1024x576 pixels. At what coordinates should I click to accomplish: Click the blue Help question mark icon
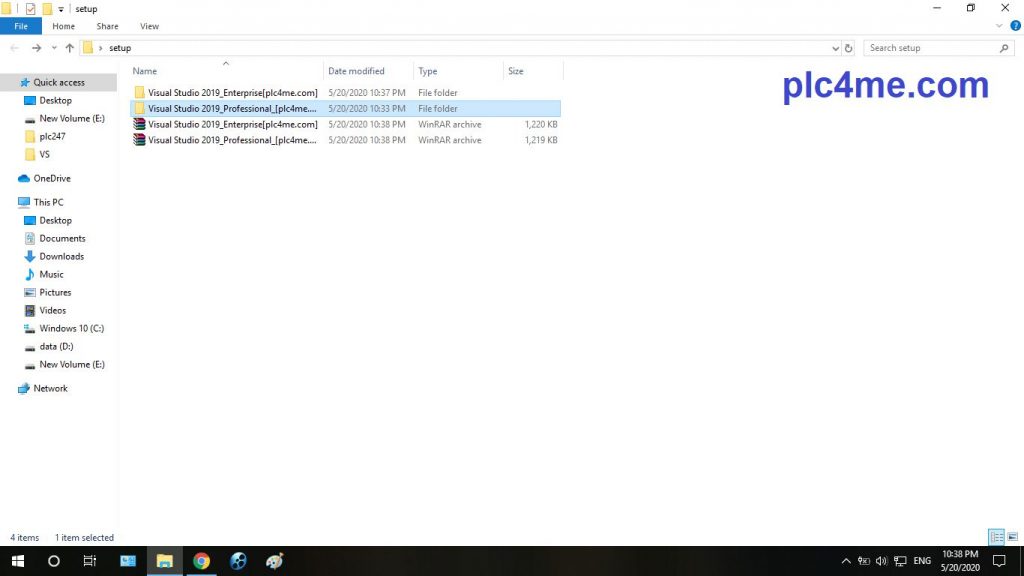(1016, 26)
